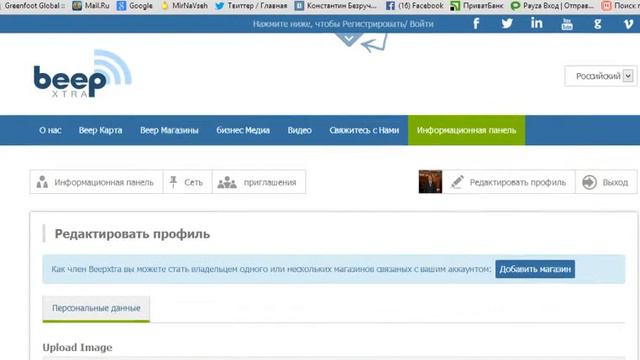Open the Google bookmark

(x=135, y=6)
